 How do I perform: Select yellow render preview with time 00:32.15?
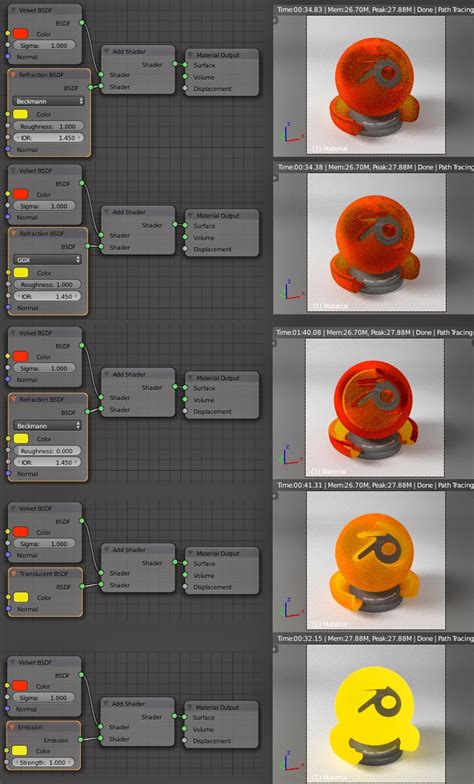tap(376, 714)
